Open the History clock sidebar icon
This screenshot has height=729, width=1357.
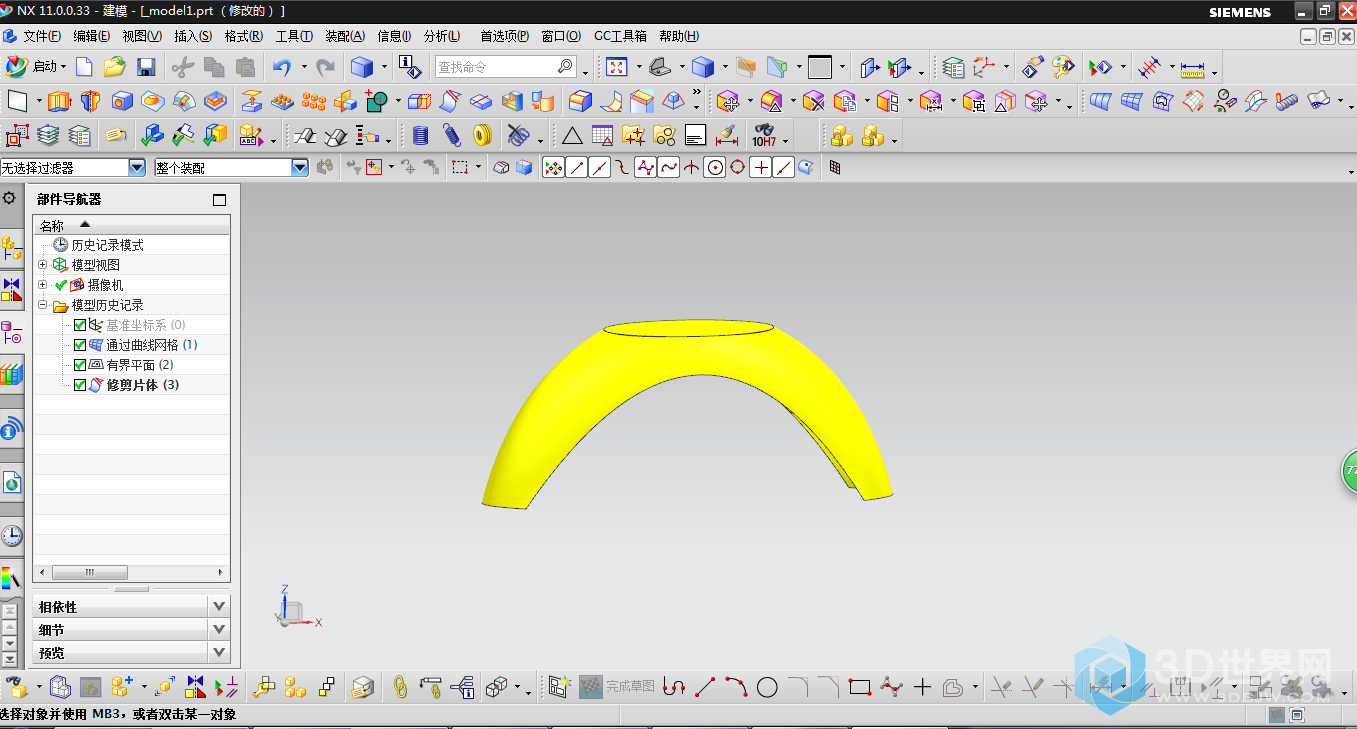(x=11, y=536)
